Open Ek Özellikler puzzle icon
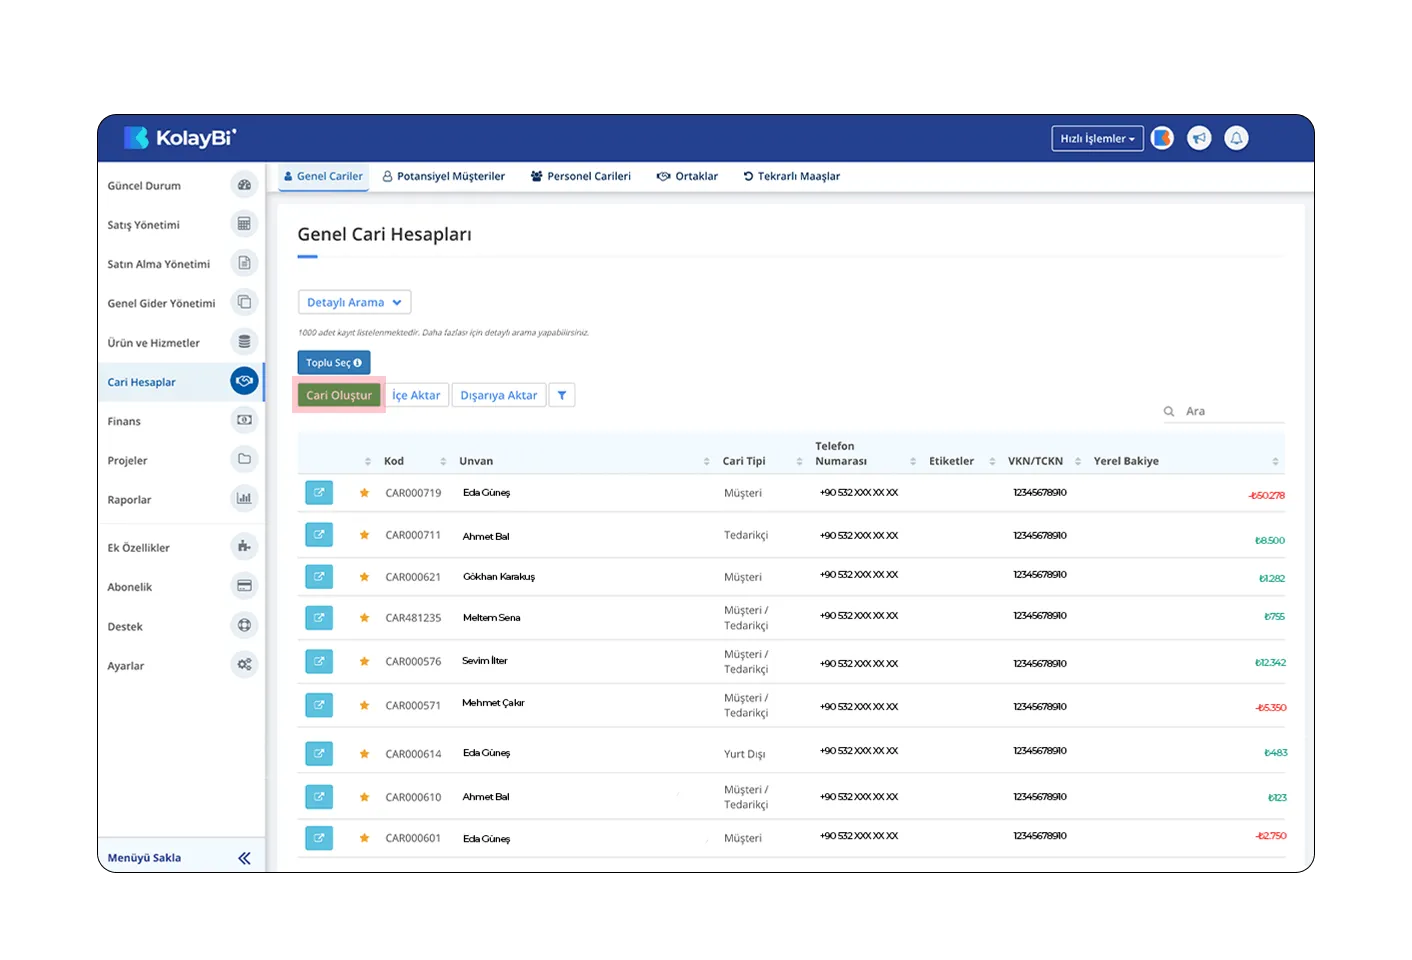Screen dimensions: 1412x960 coord(244,546)
